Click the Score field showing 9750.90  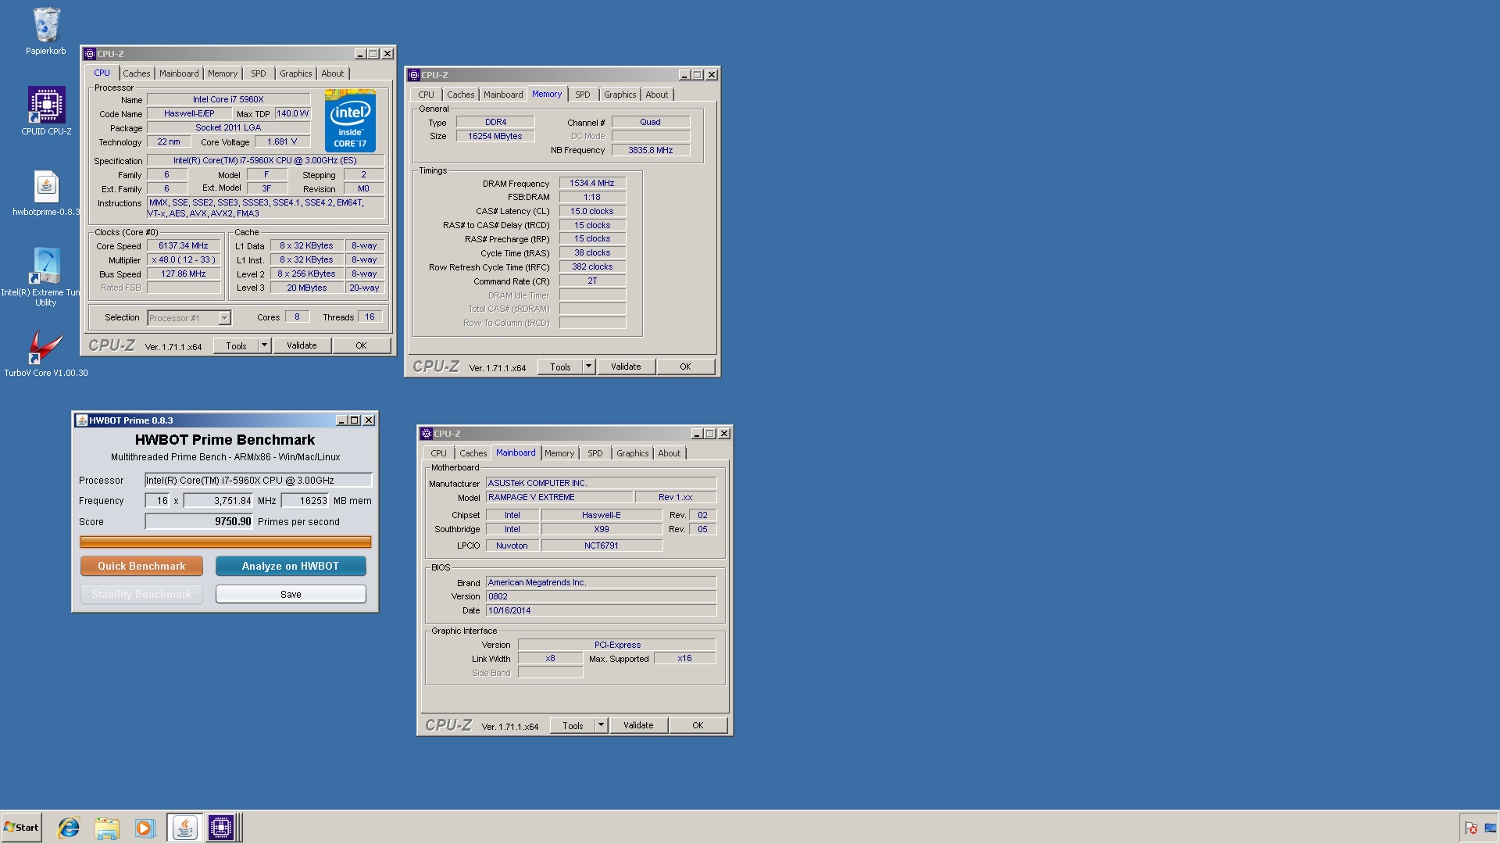[x=199, y=522]
